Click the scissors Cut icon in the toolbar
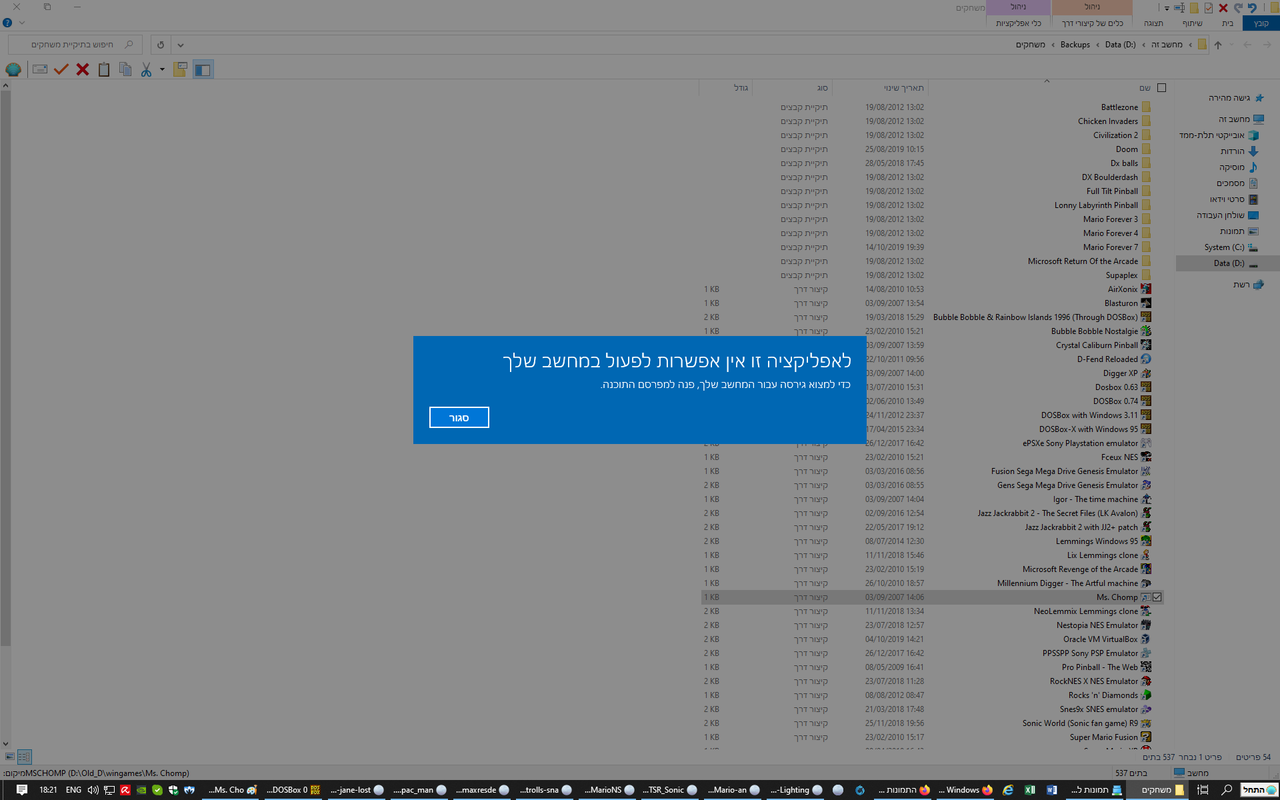1280x800 pixels. (x=146, y=70)
